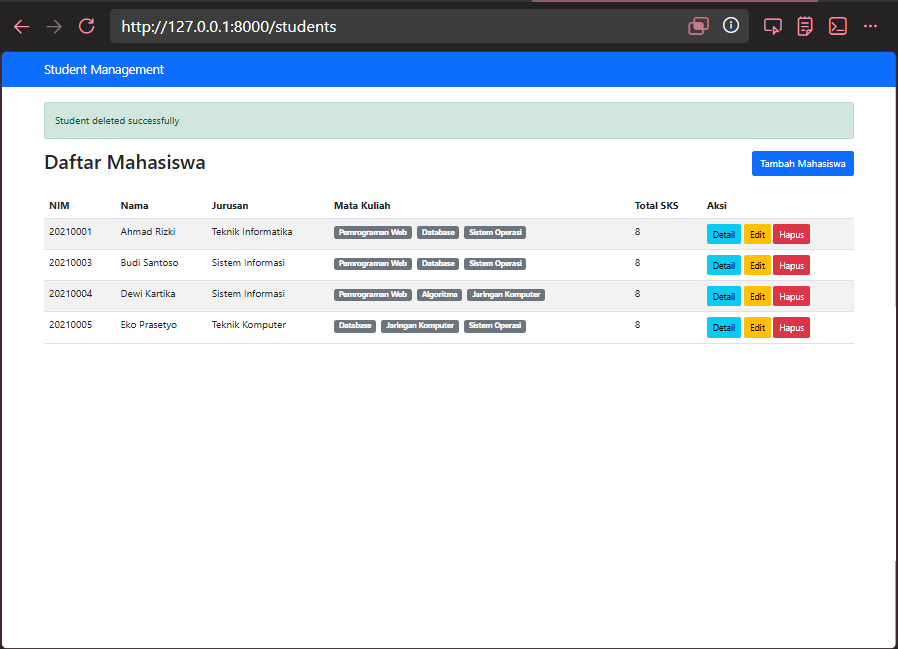View Detail for Eko Prasetyo
The image size is (898, 649).
point(723,327)
